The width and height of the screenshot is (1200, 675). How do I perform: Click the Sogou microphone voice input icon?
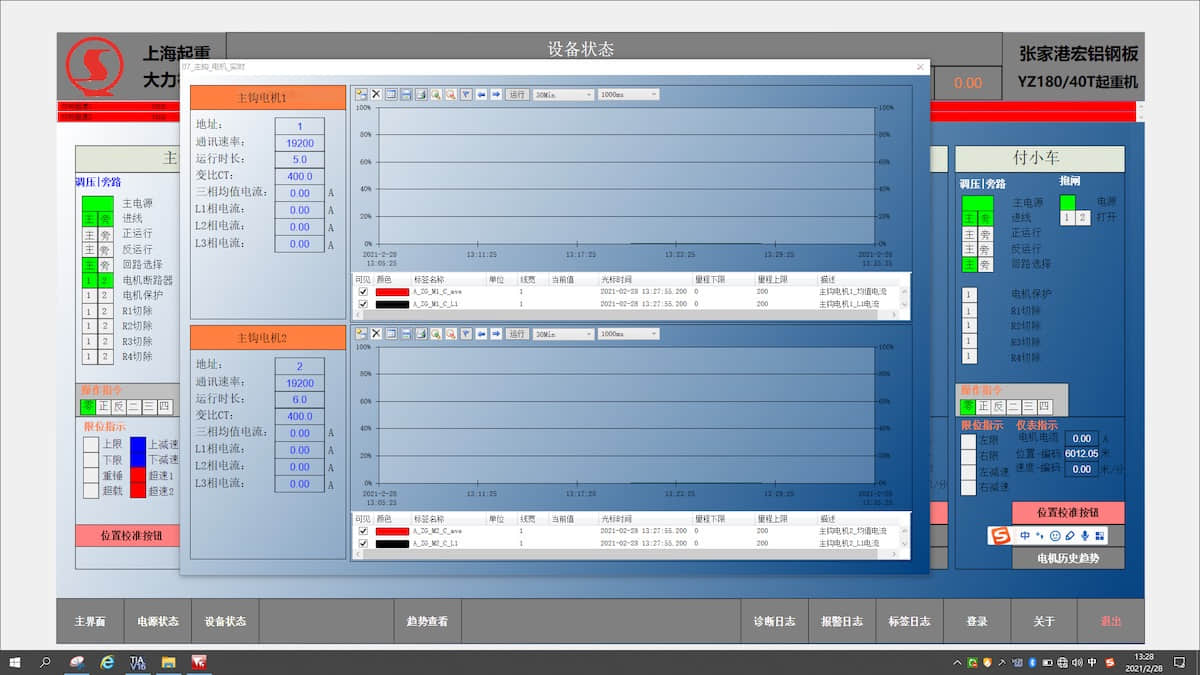1085,536
